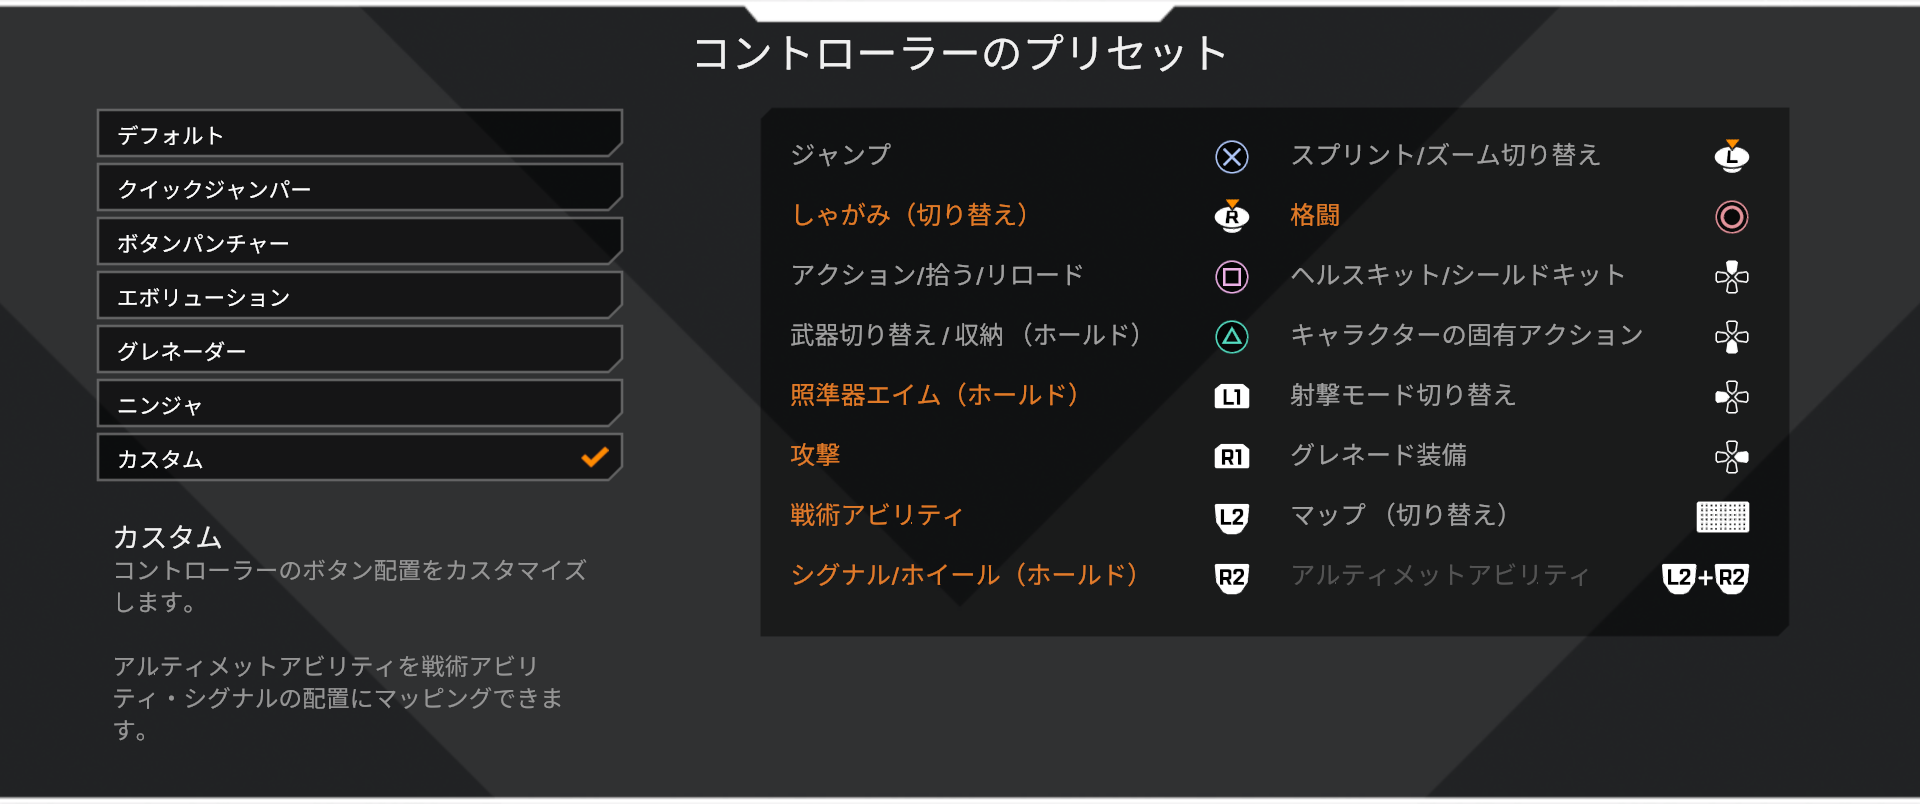
Task: Click the L1 icon next to 照準器エイム
Action: [x=1231, y=397]
